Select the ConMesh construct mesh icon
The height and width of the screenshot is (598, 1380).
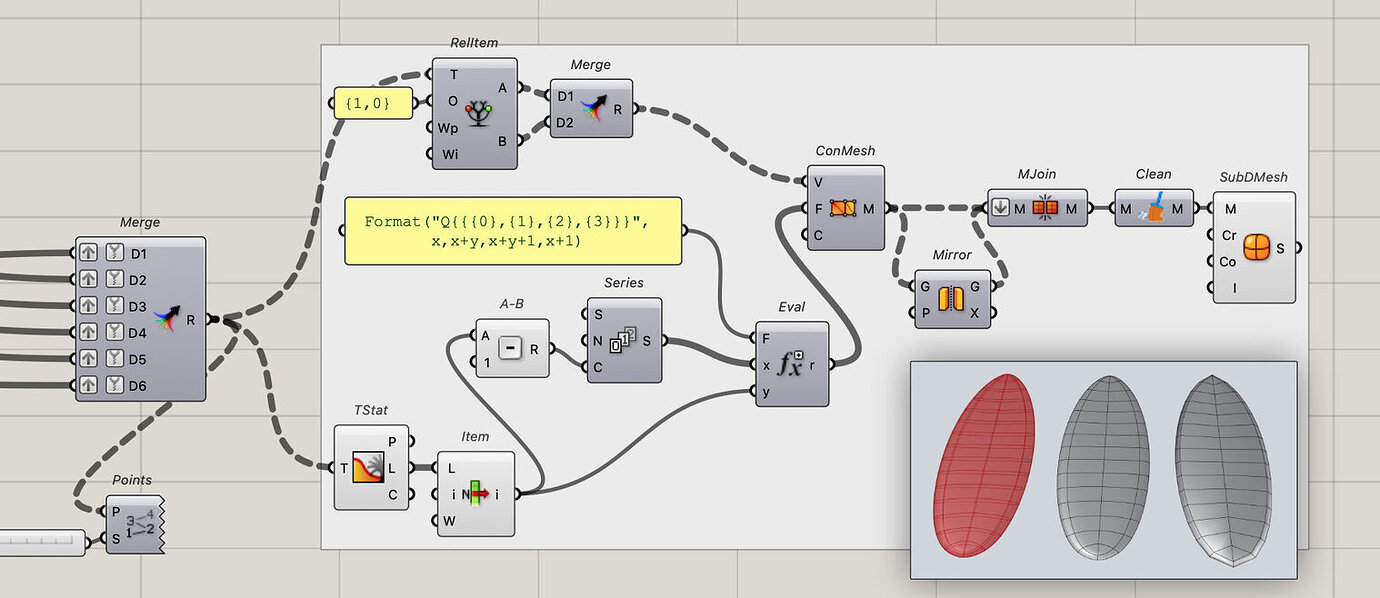point(845,207)
